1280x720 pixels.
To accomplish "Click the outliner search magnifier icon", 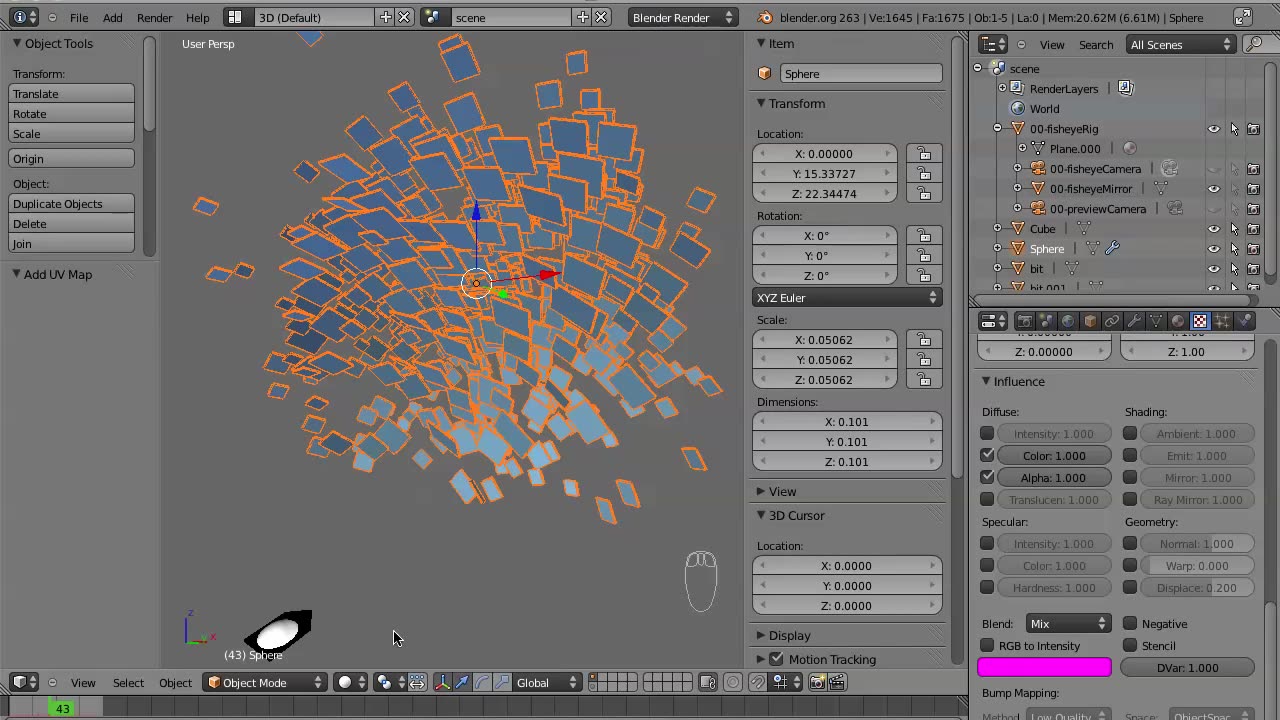I will 1254,44.
